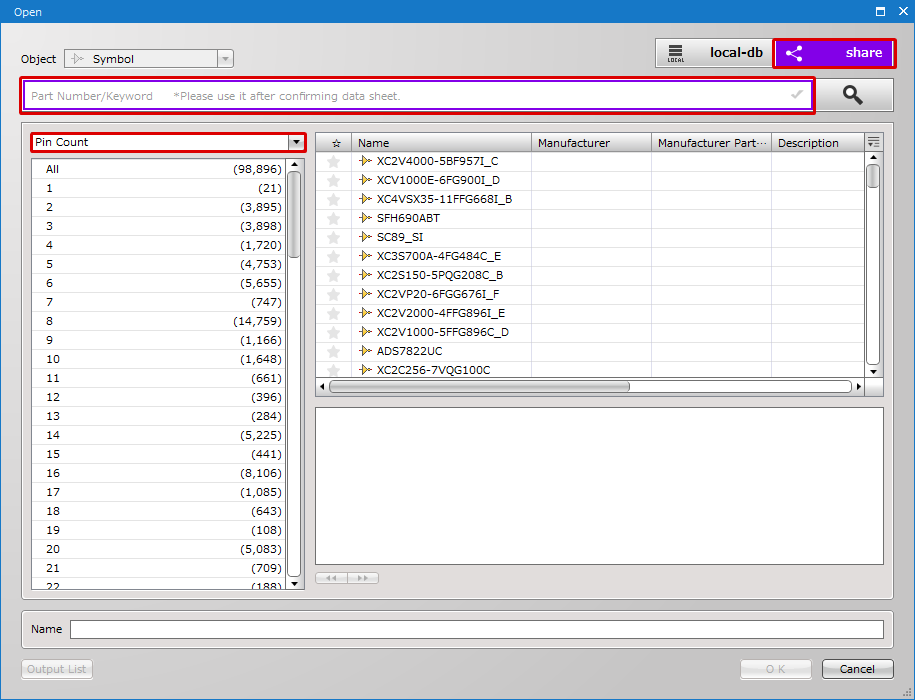The image size is (915, 700).
Task: Click the share icon on the share button
Action: (x=795, y=52)
